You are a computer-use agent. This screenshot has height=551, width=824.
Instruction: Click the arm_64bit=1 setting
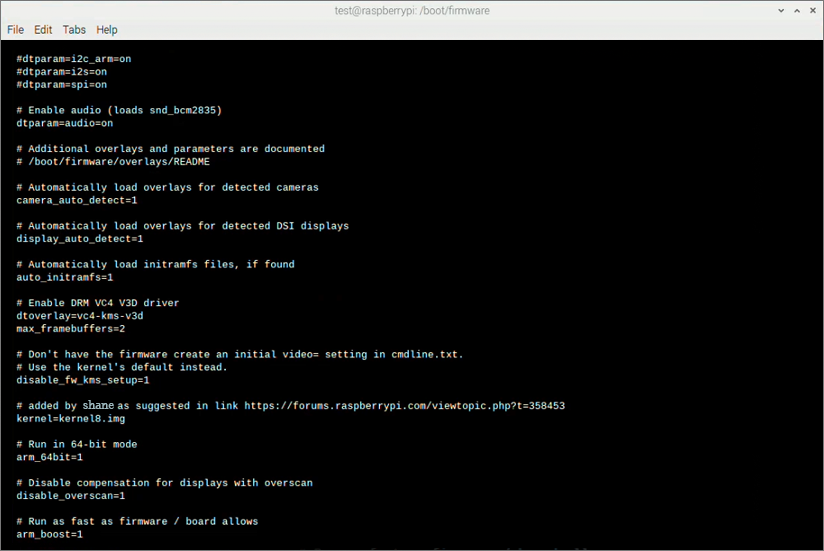(50, 457)
